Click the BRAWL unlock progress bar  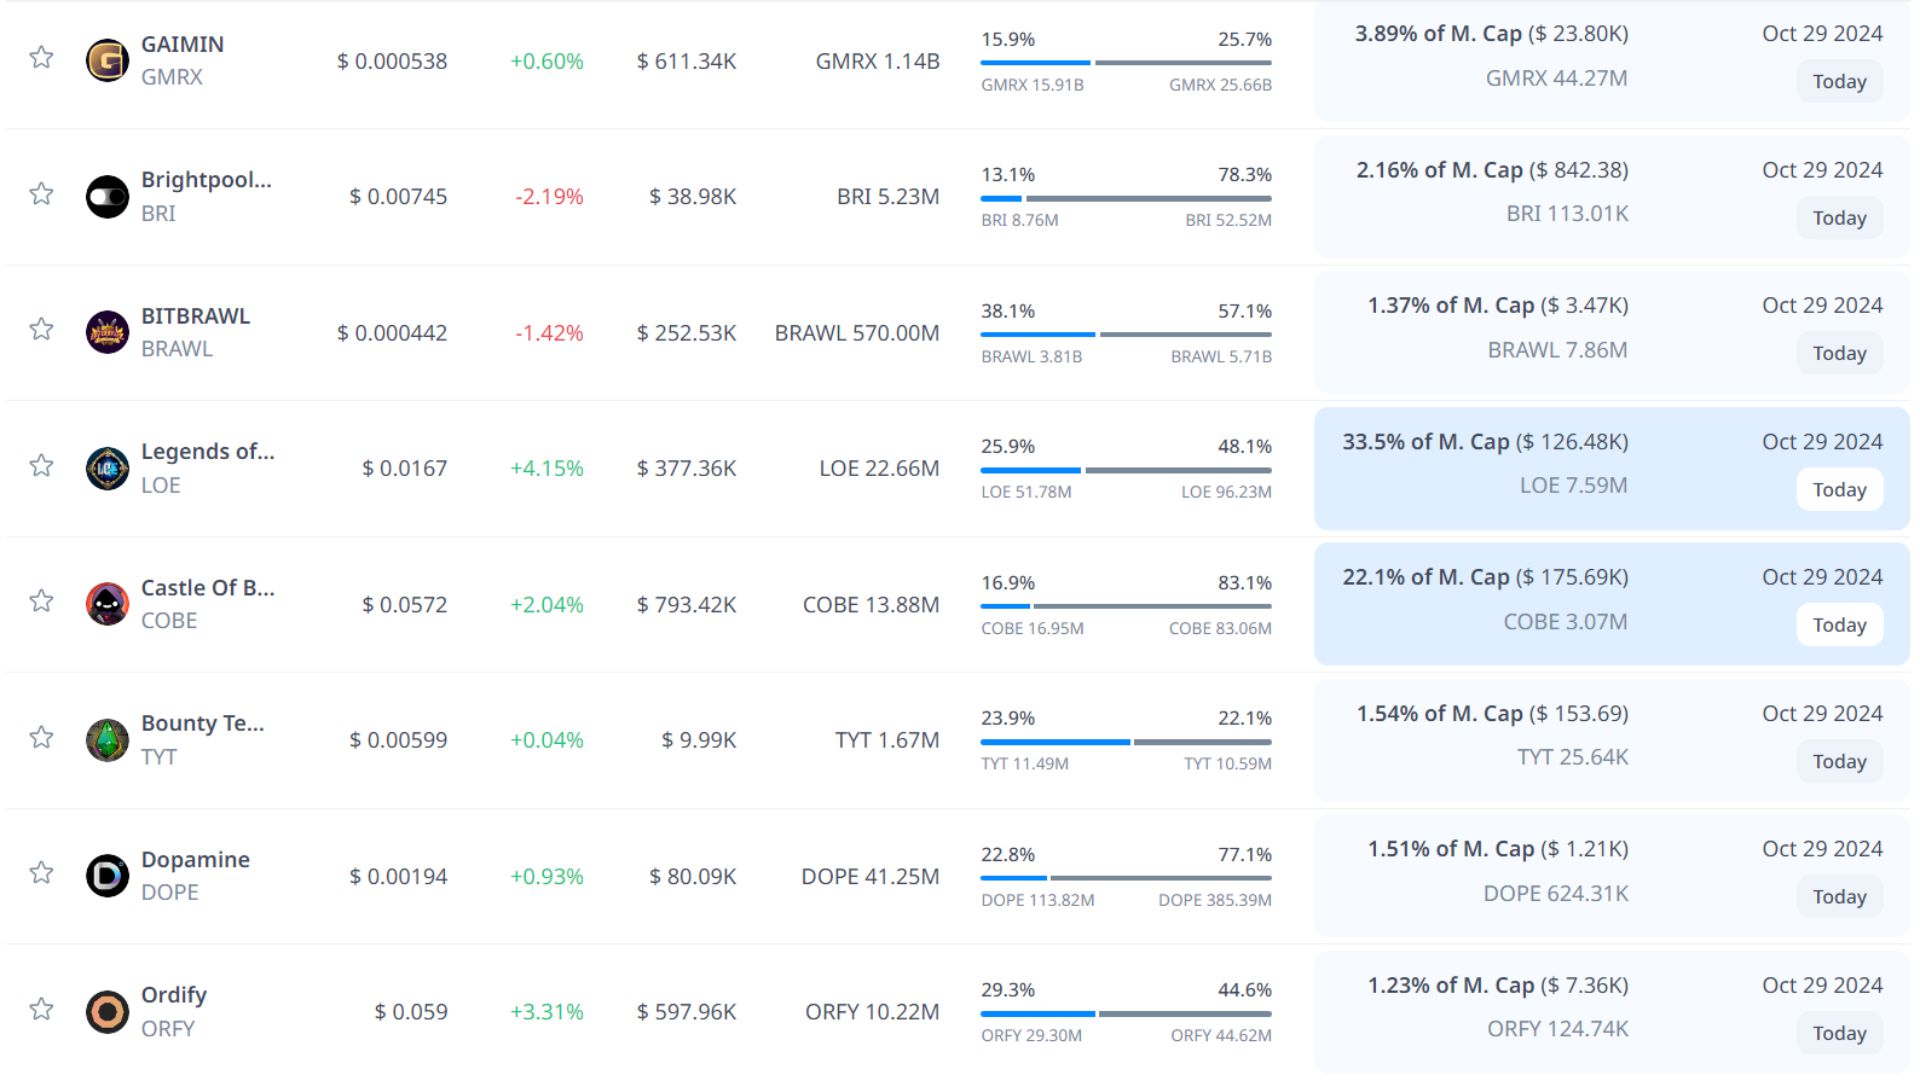(x=1126, y=334)
